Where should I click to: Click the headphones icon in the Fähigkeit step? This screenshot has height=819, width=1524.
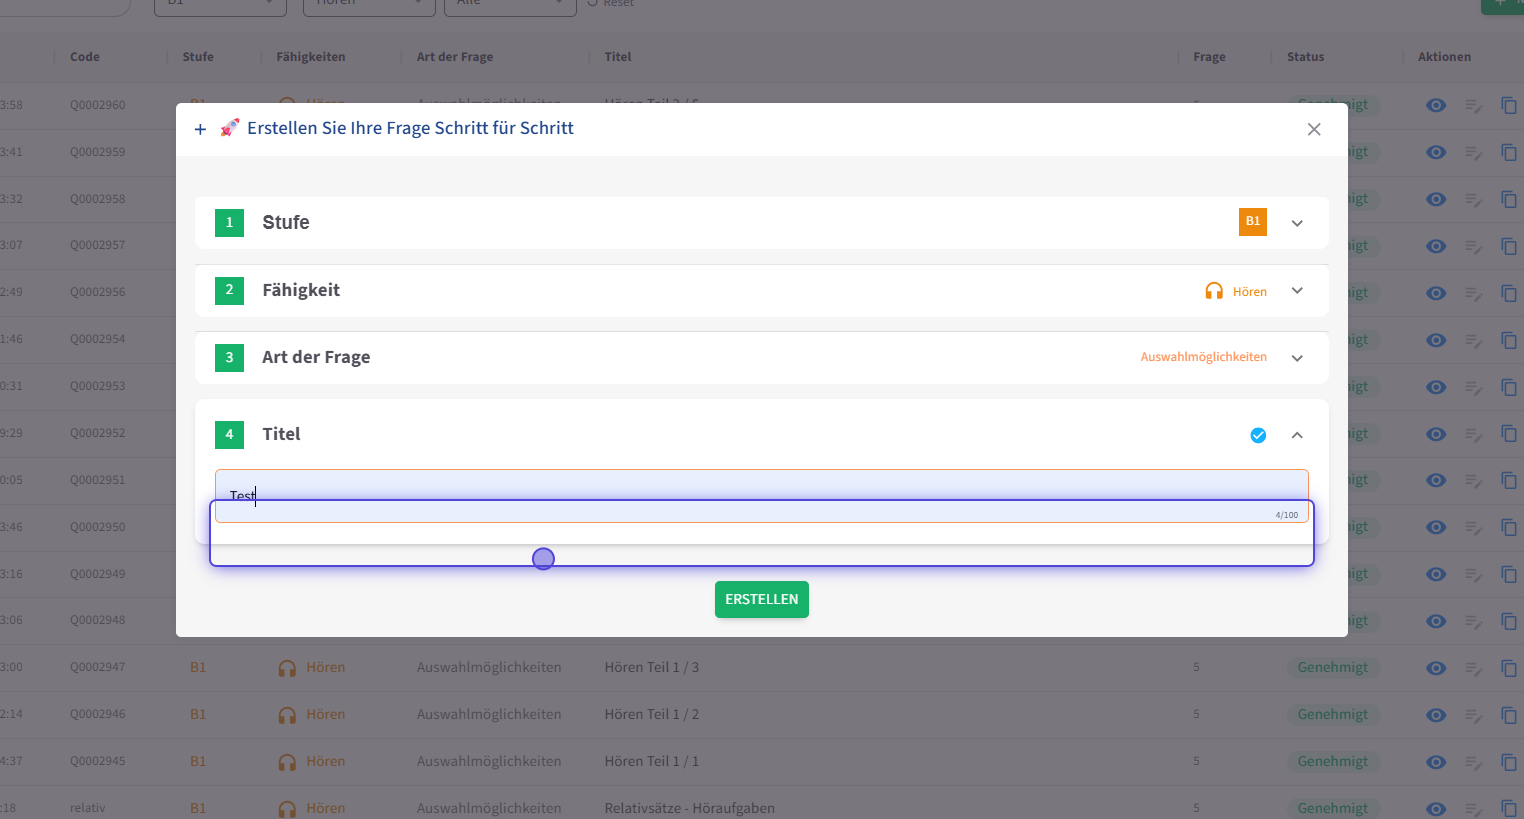[1214, 291]
